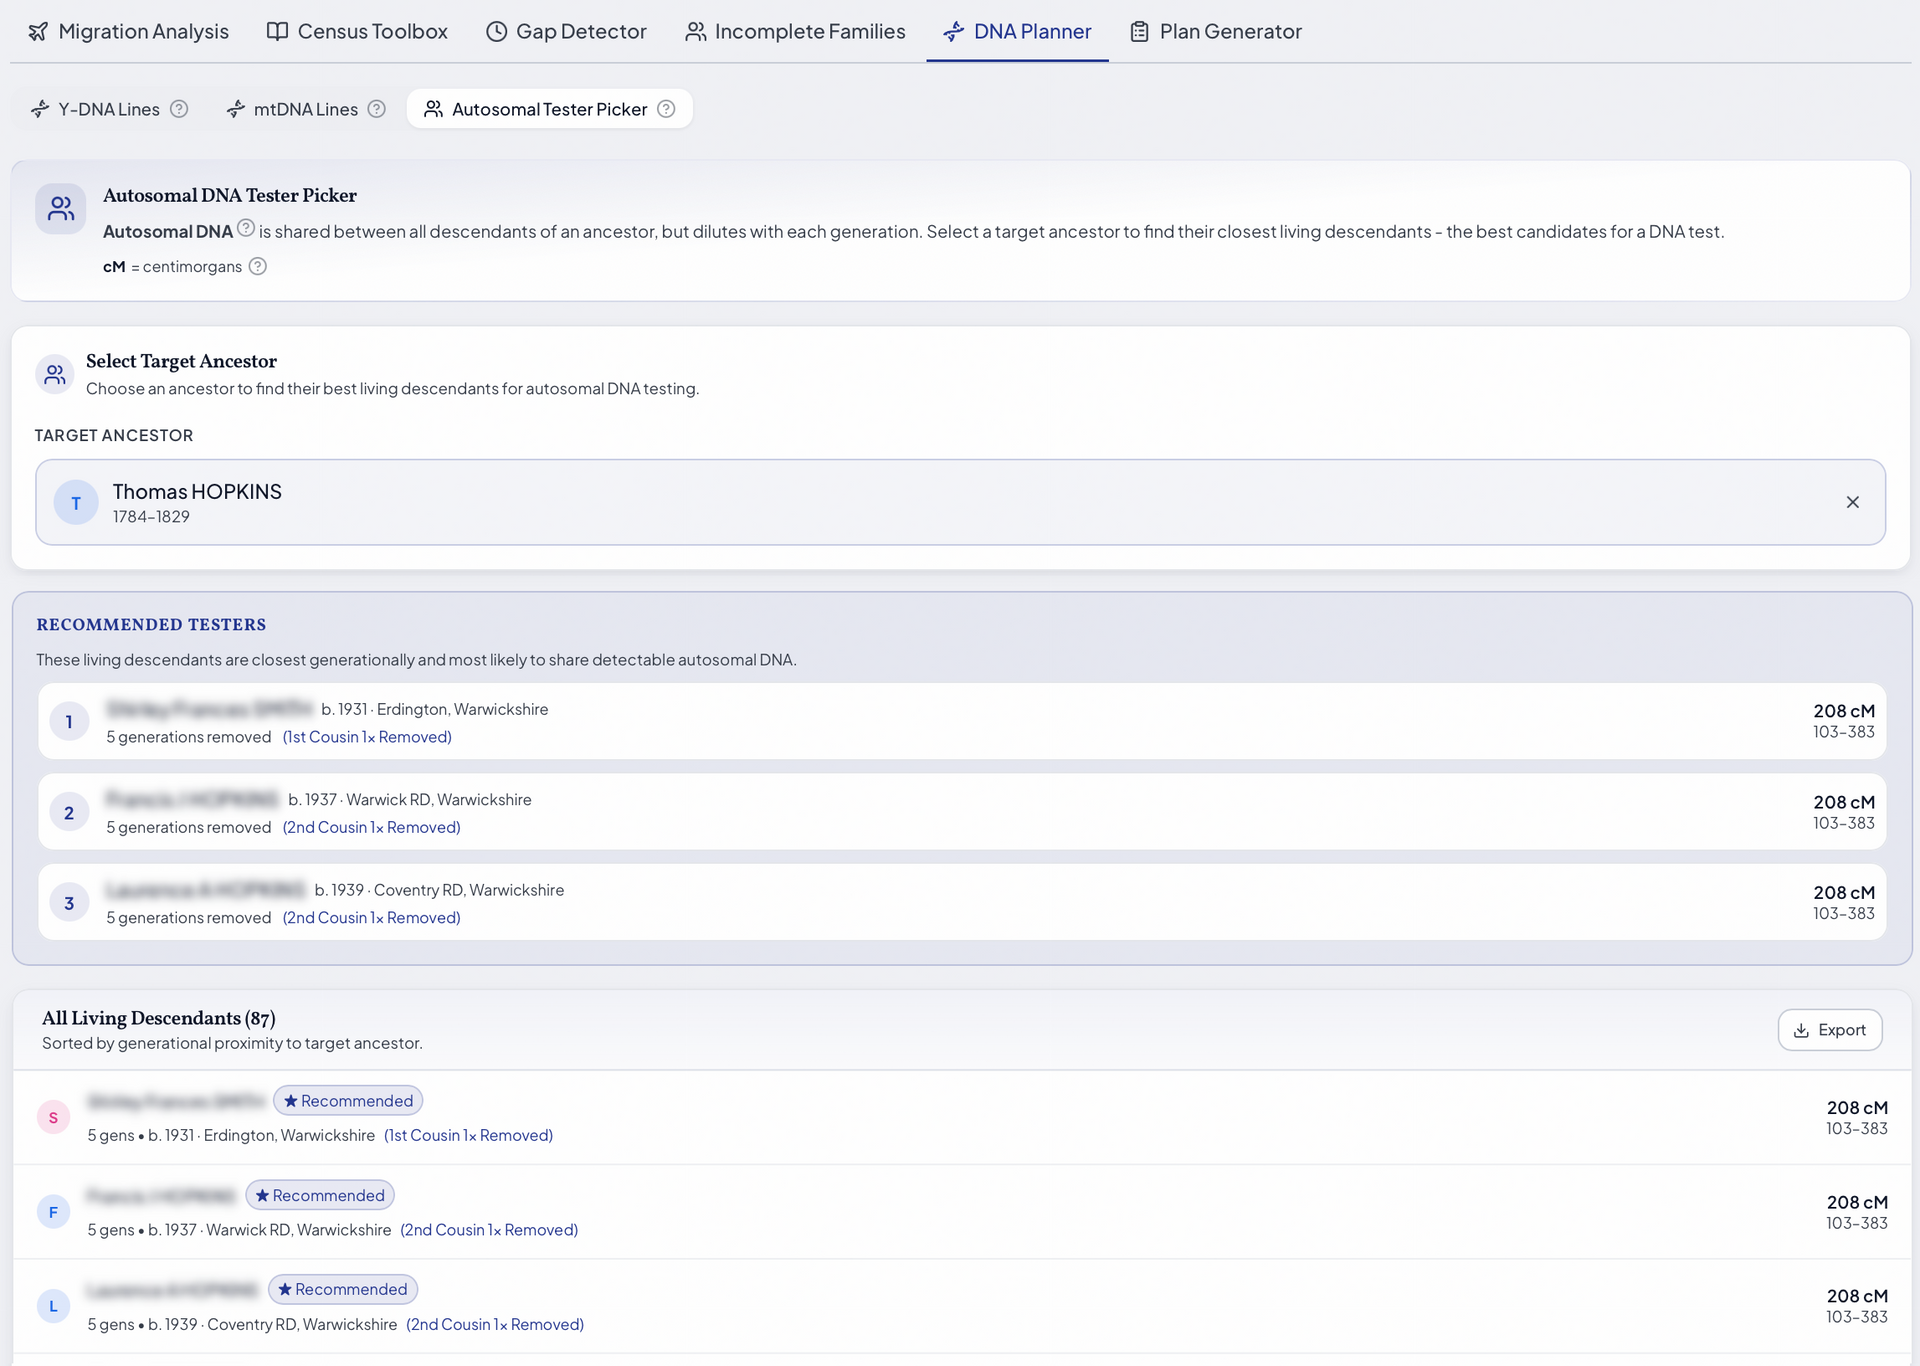Click help icon after Autosomal DNA term
This screenshot has width=1920, height=1366.
point(246,228)
